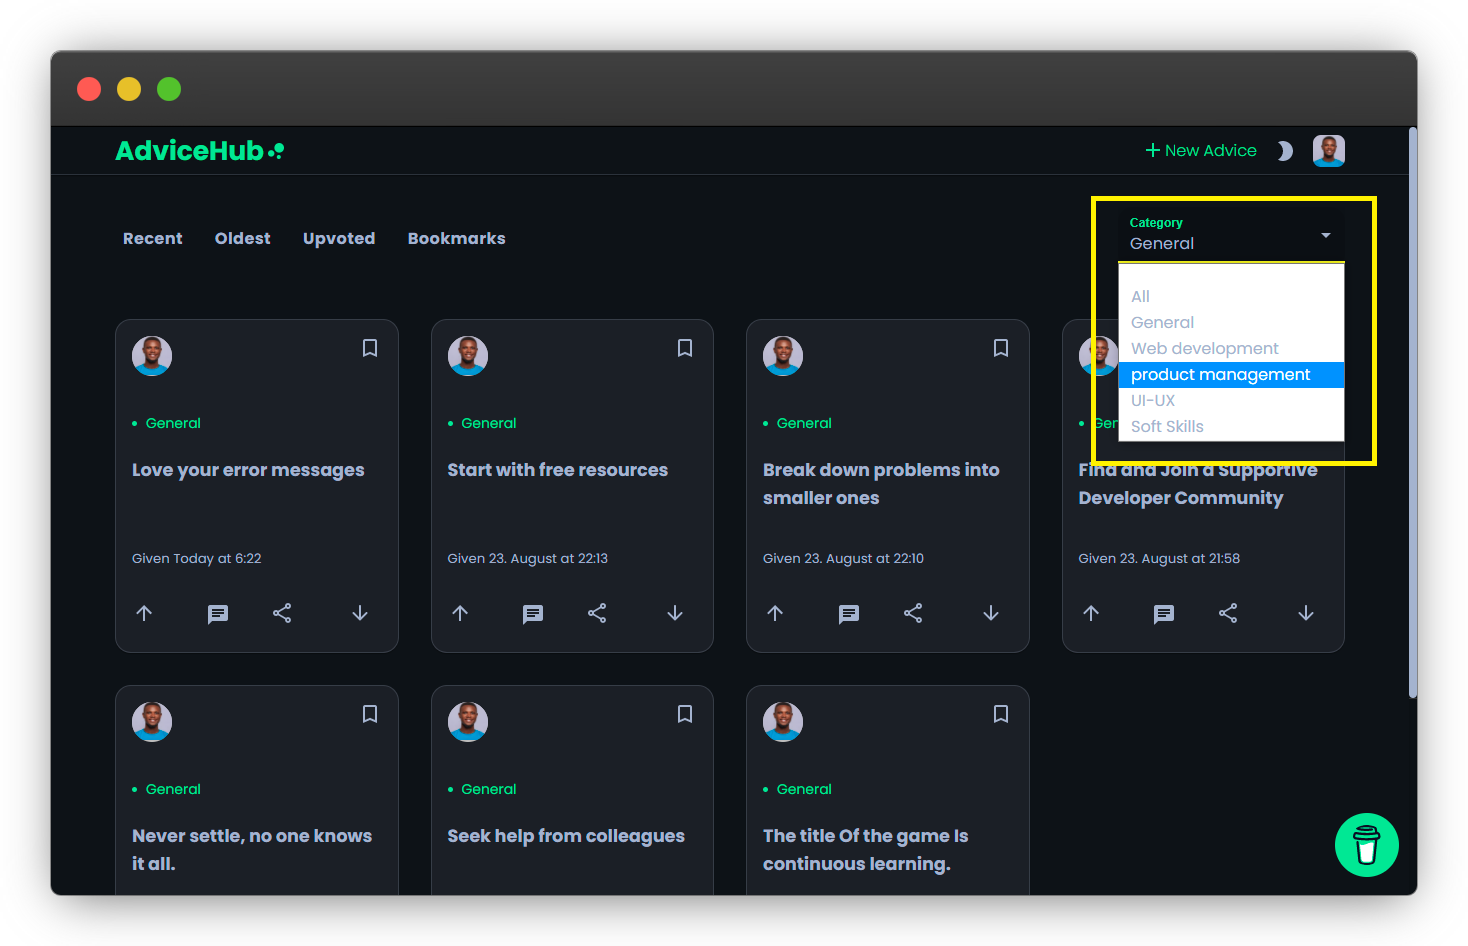Open 'Start with free resources' advice title
This screenshot has width=1468, height=946.
[558, 470]
